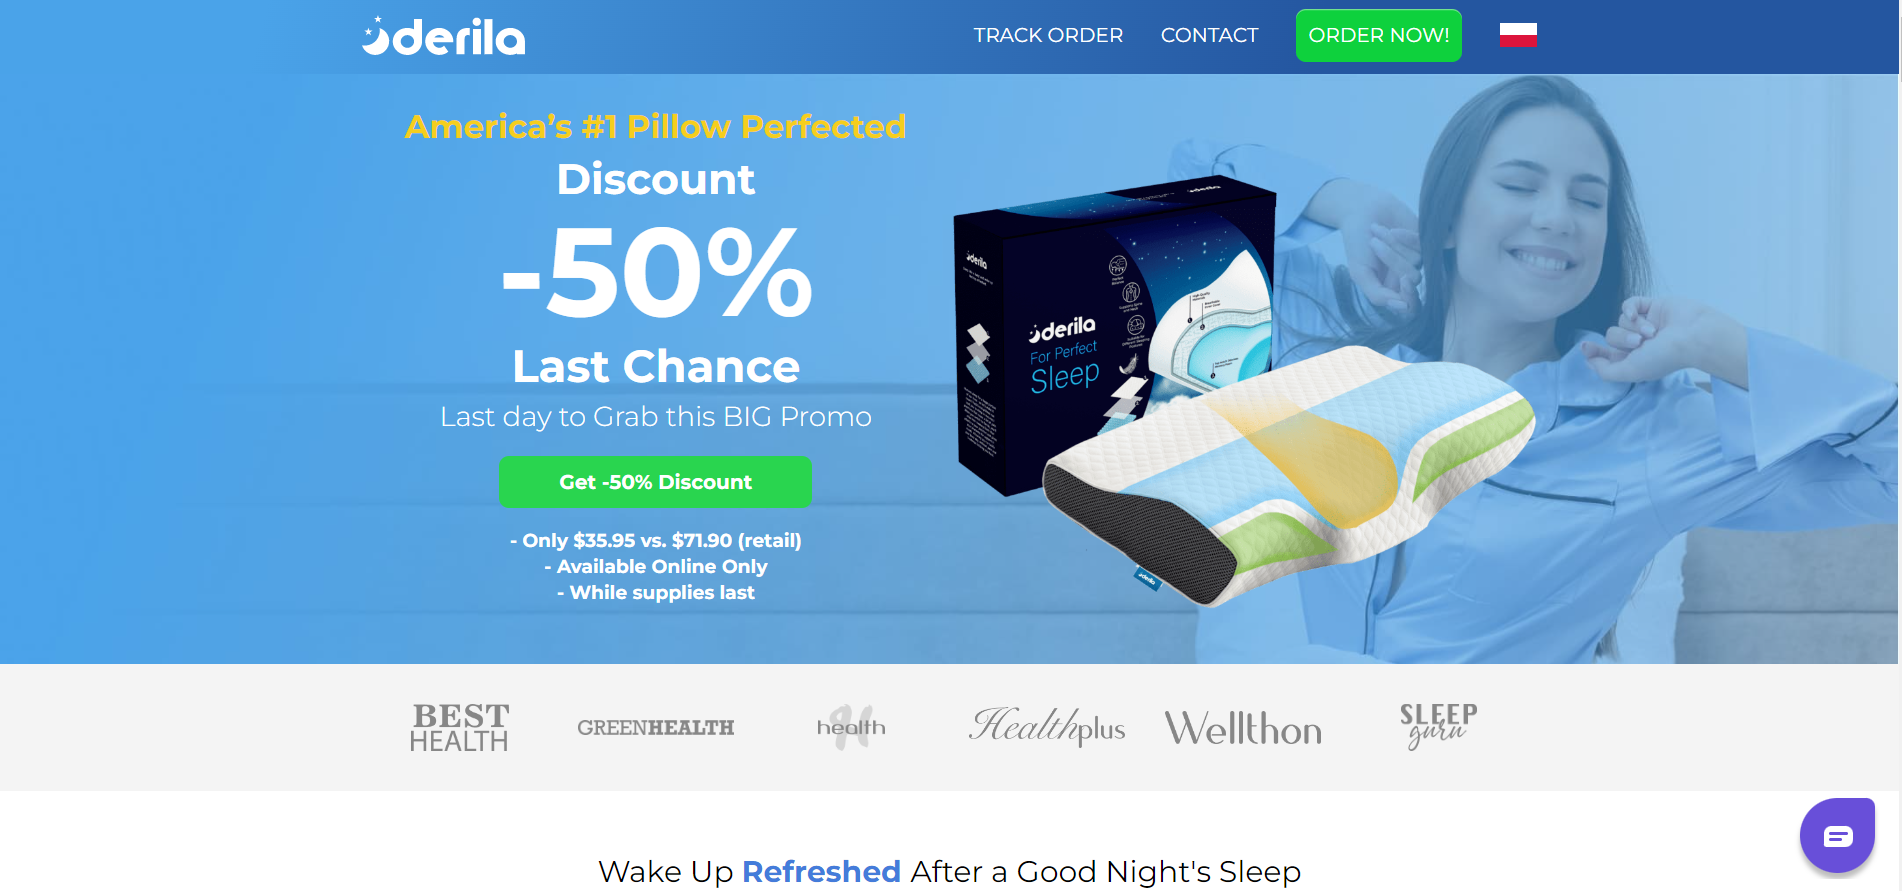1902x891 pixels.
Task: Click the large -50% discount text
Action: pyautogui.click(x=656, y=272)
